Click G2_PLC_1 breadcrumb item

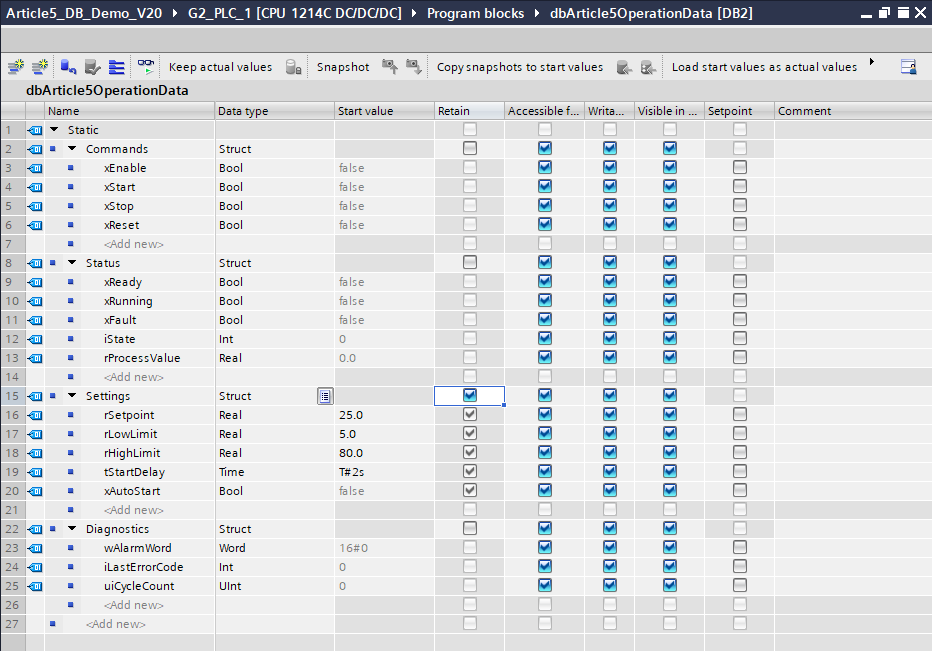tap(294, 13)
